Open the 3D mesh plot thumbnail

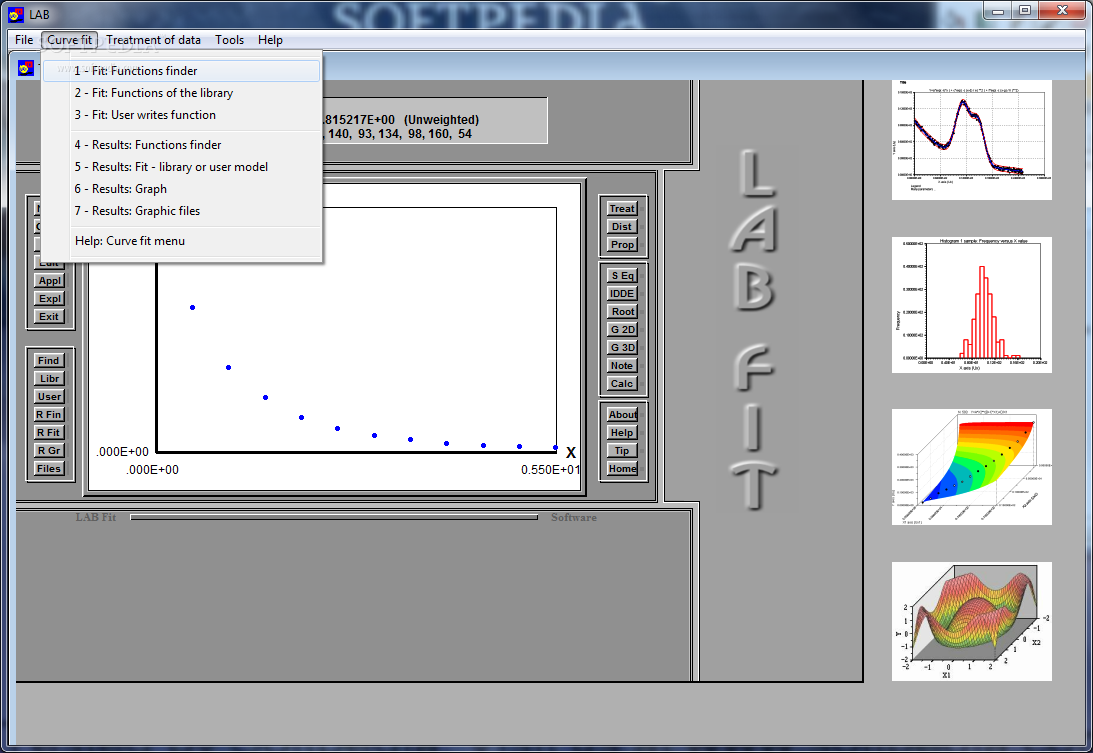(972, 621)
